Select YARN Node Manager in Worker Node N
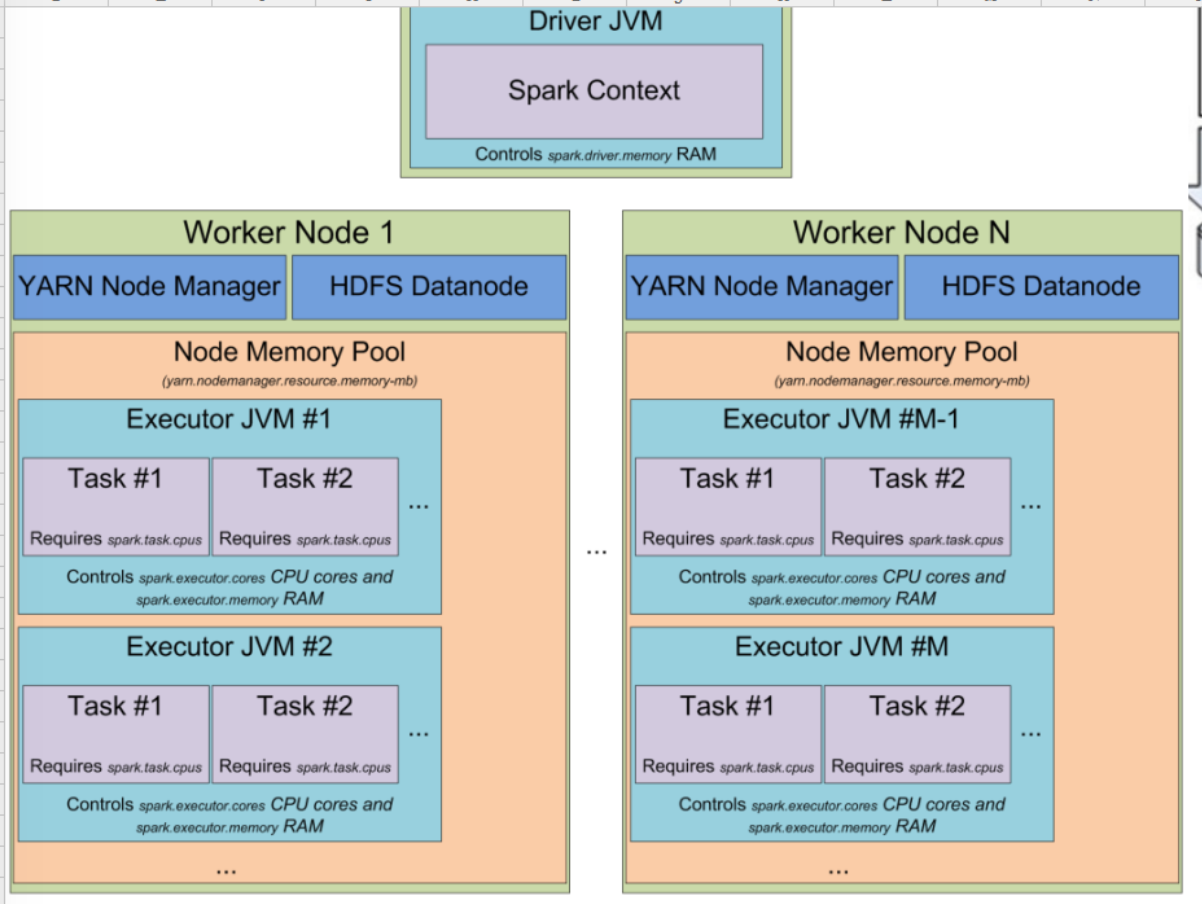 763,287
